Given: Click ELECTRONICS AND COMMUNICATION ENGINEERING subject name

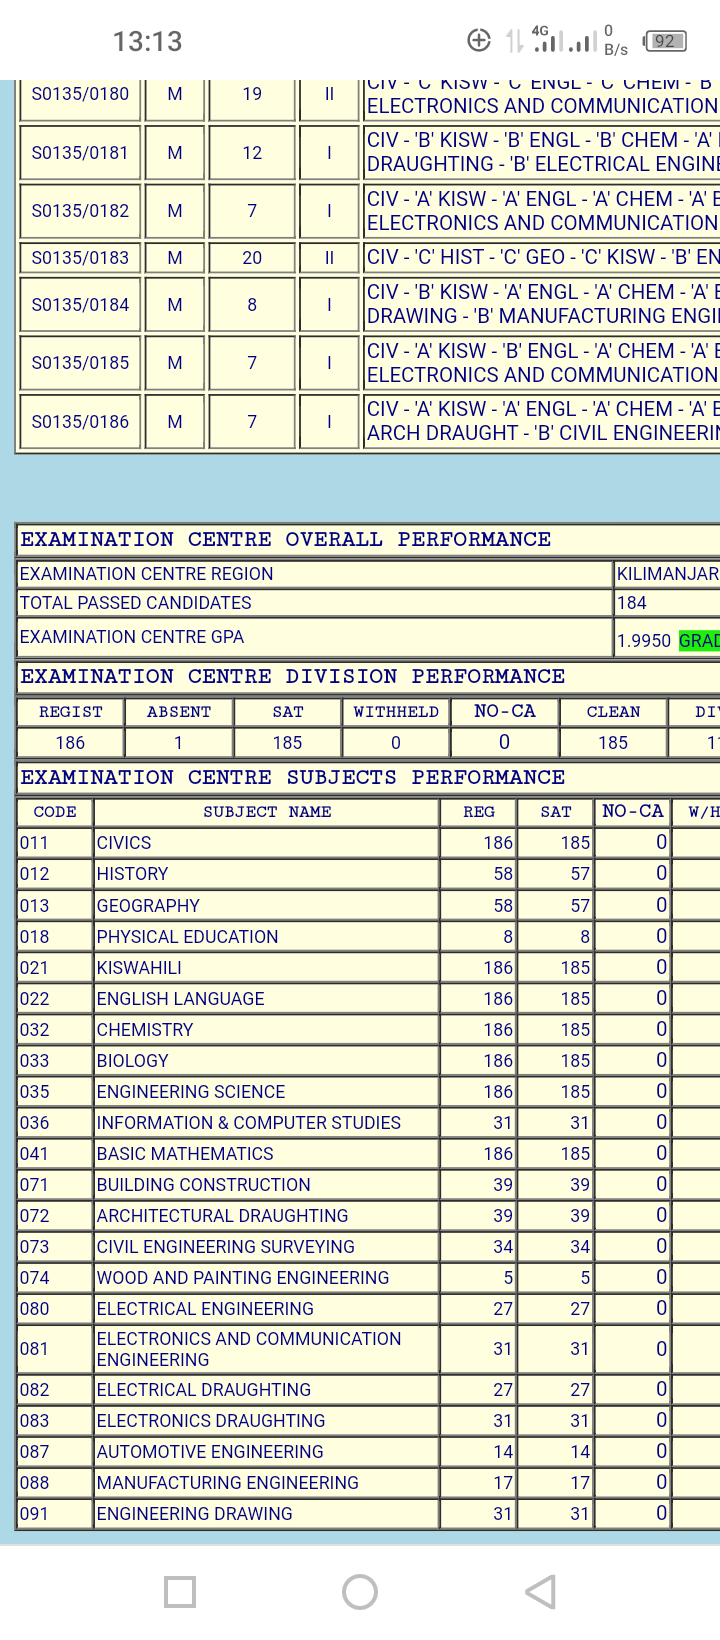Looking at the screenshot, I should (249, 1349).
